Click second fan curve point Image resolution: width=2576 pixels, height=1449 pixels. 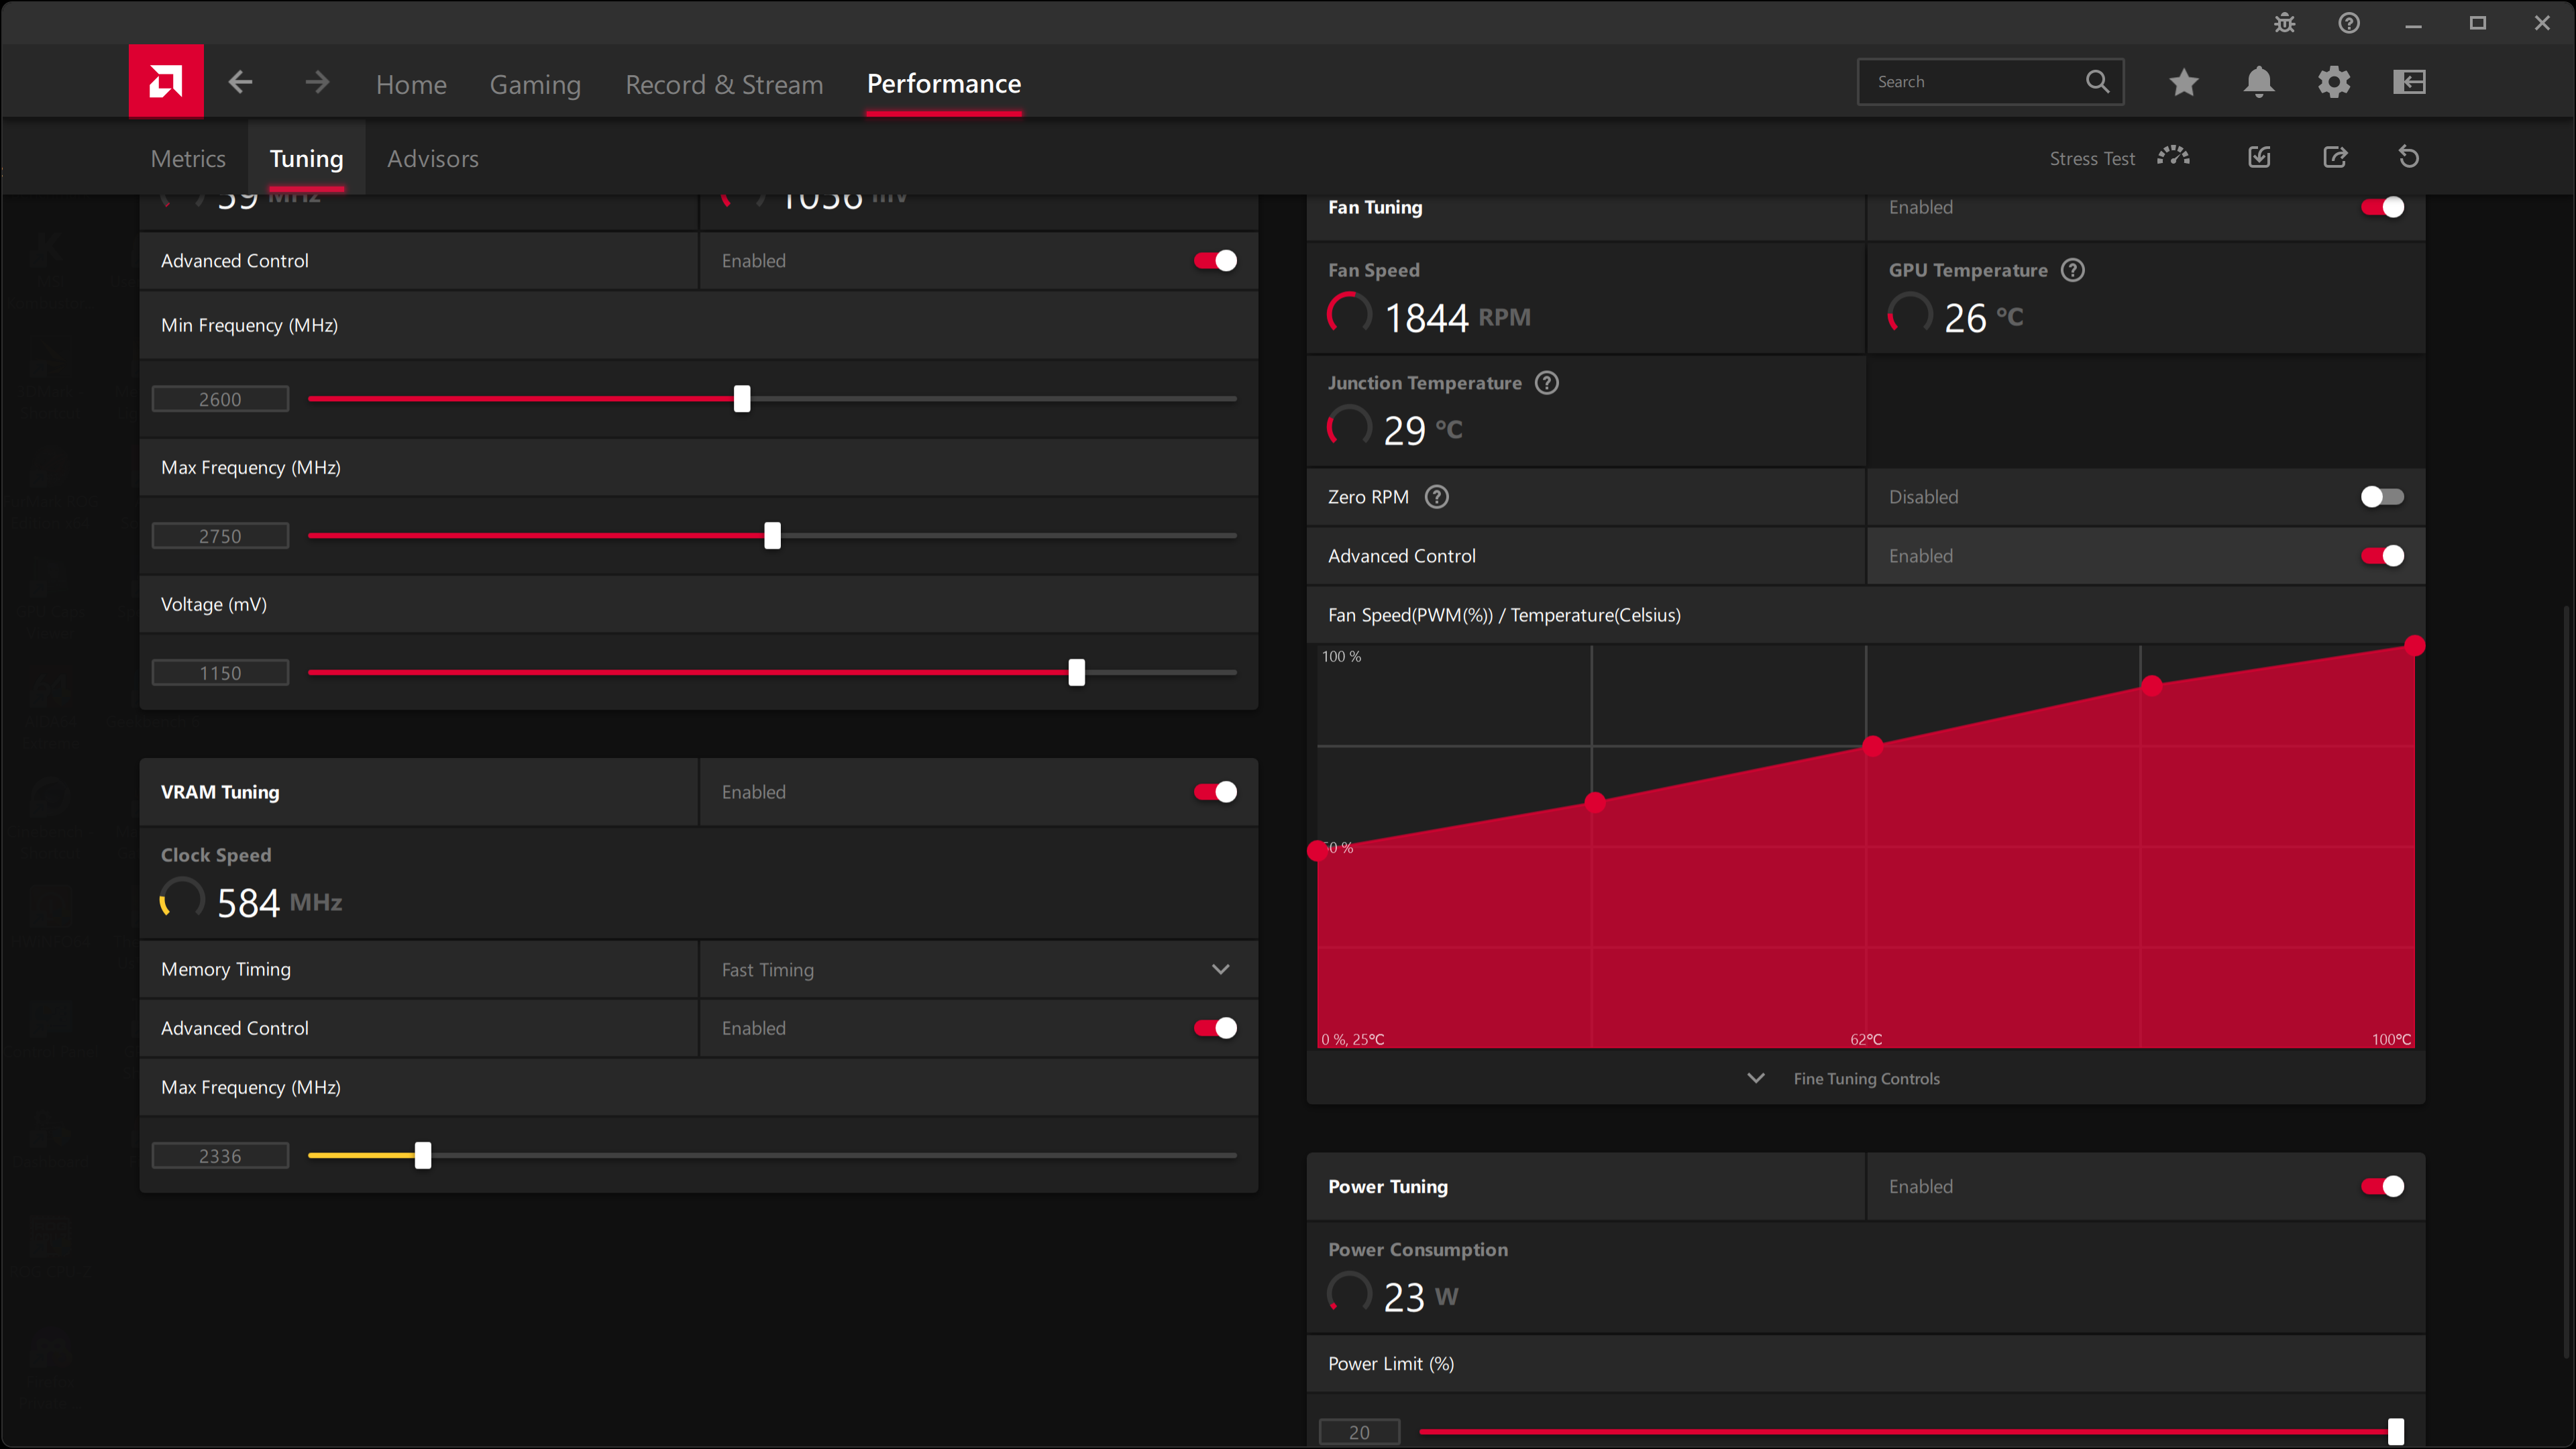(x=1595, y=802)
